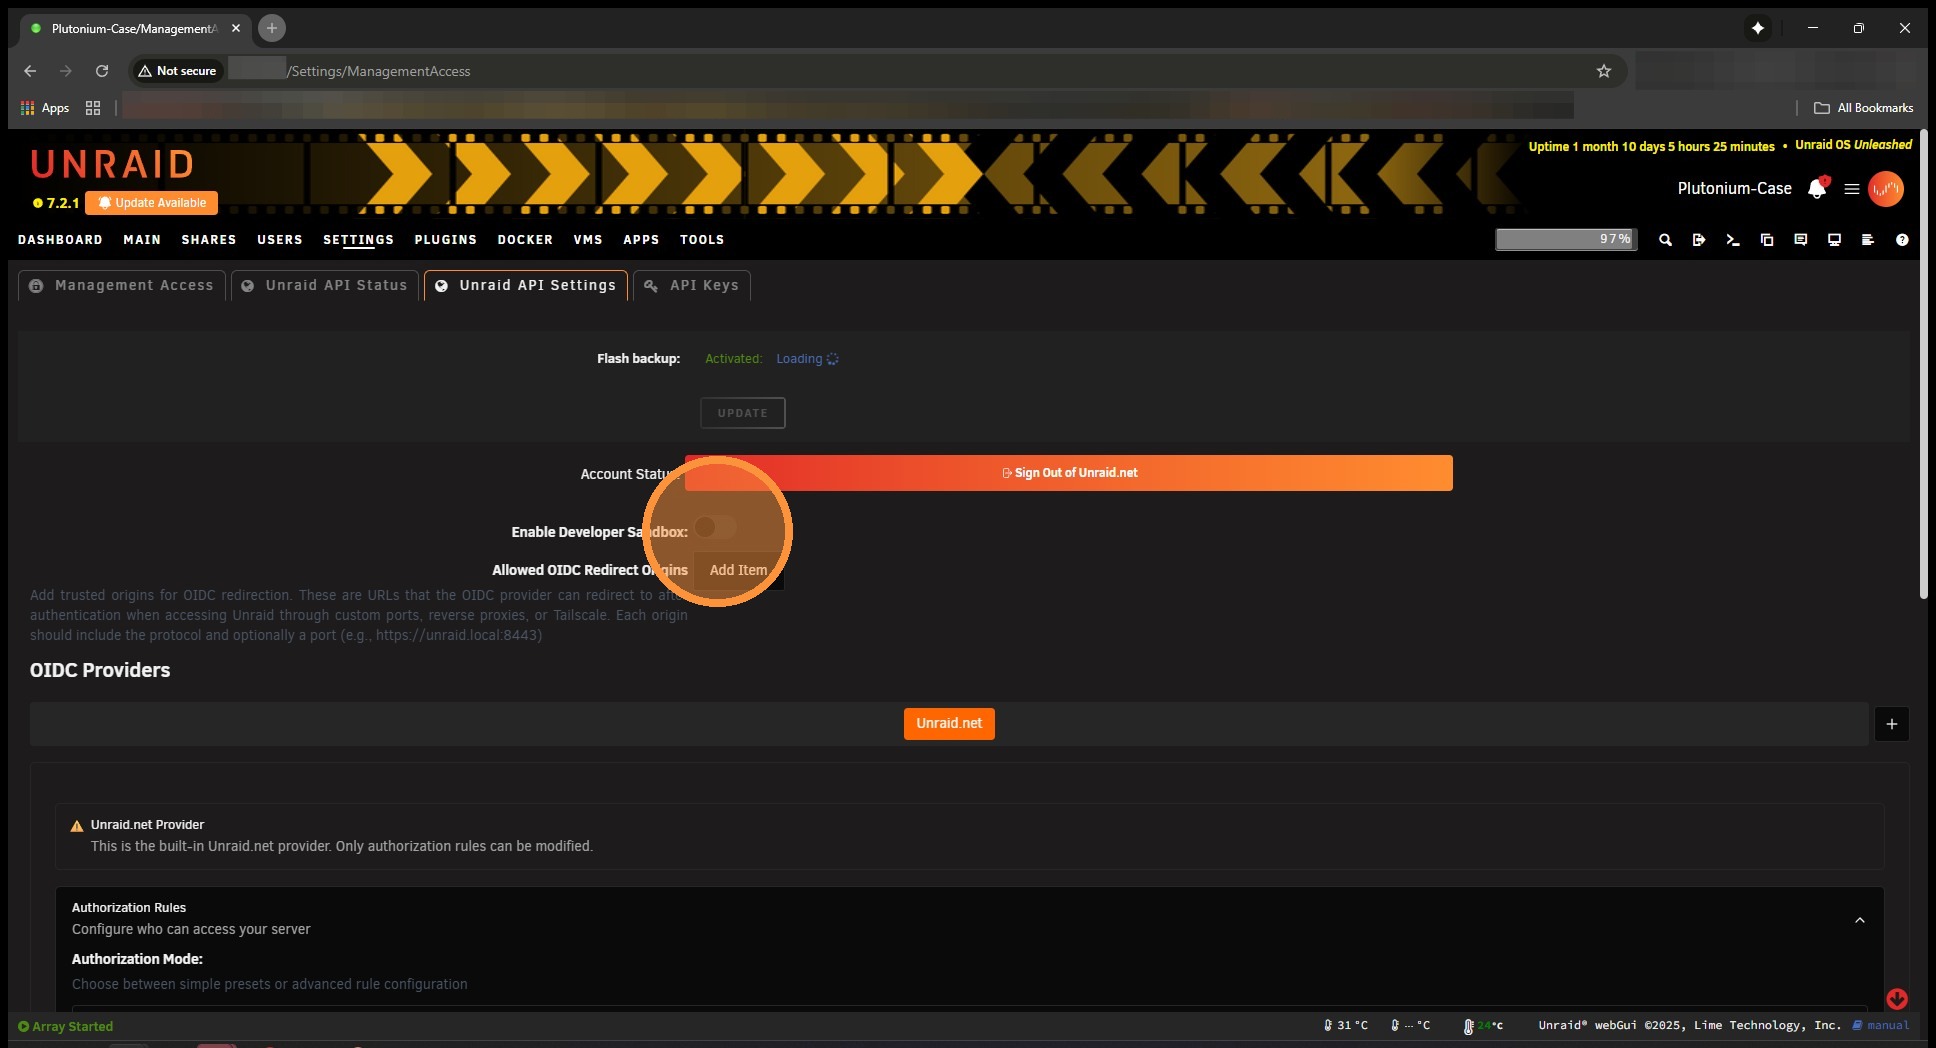Click the orange Unraid account avatar

click(x=1886, y=189)
